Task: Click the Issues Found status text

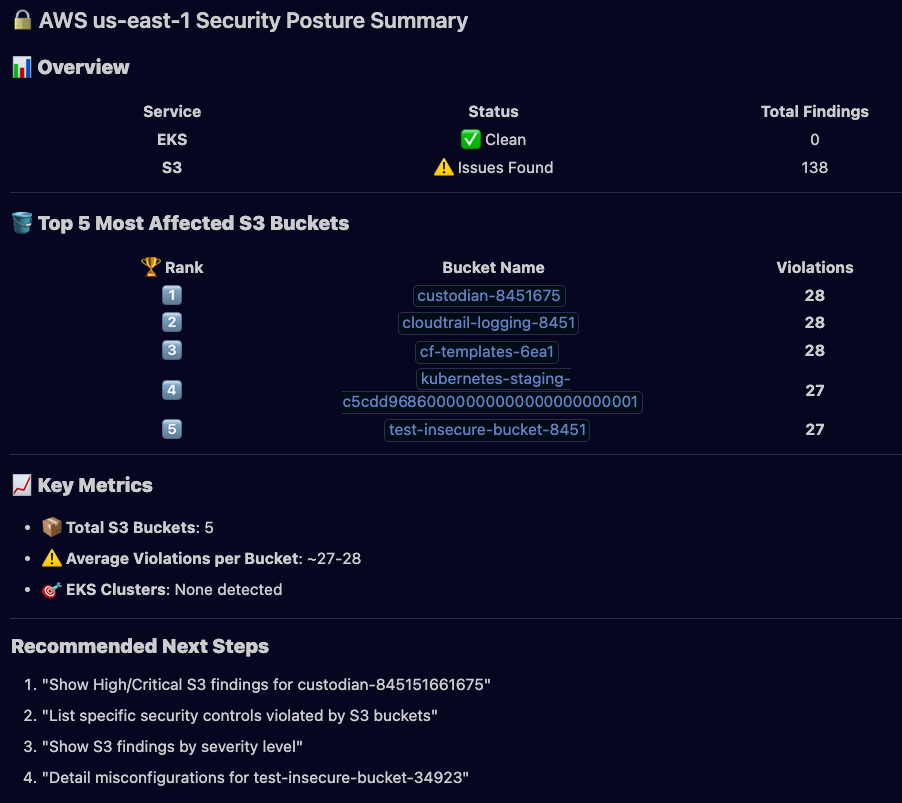Action: click(x=506, y=167)
